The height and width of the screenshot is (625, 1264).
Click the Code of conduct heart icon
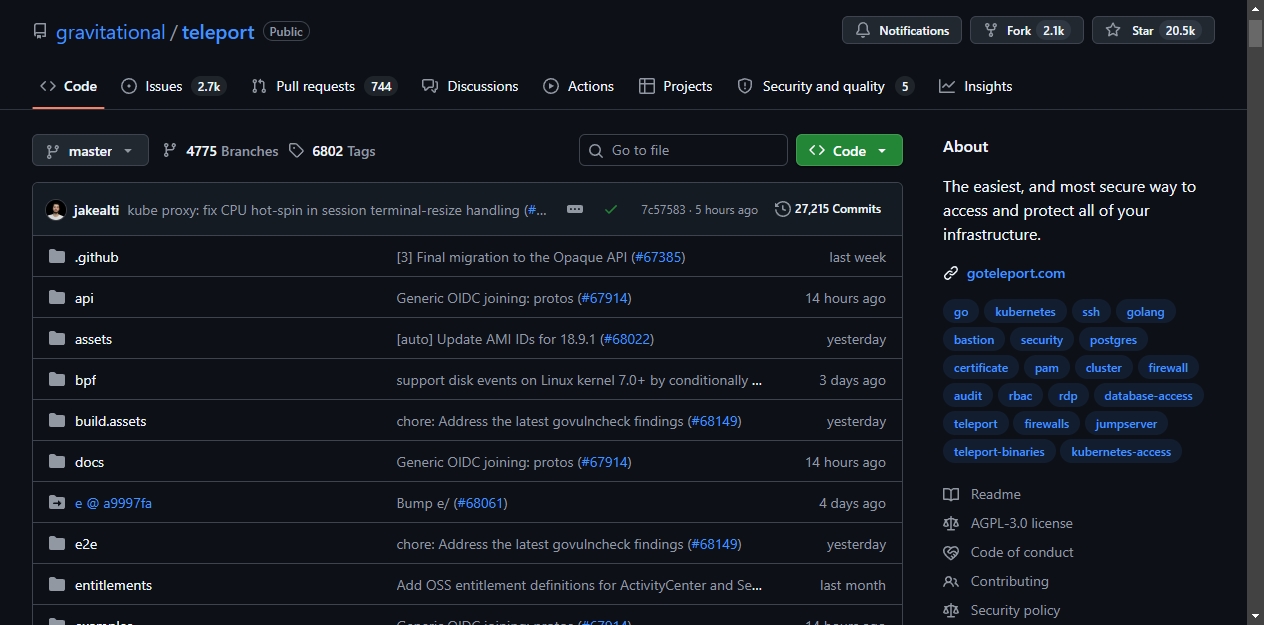(x=951, y=552)
